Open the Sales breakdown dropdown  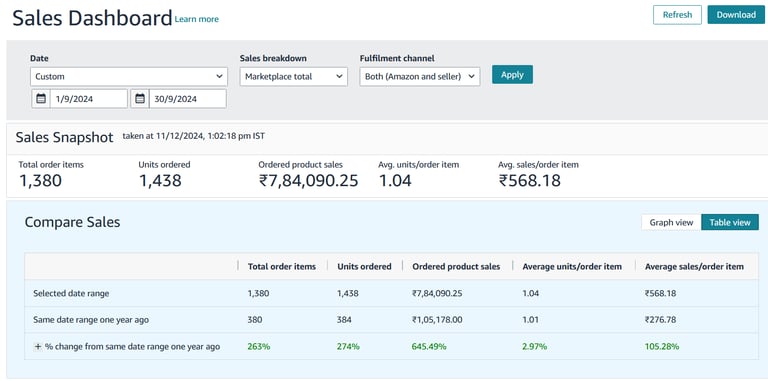(x=293, y=76)
